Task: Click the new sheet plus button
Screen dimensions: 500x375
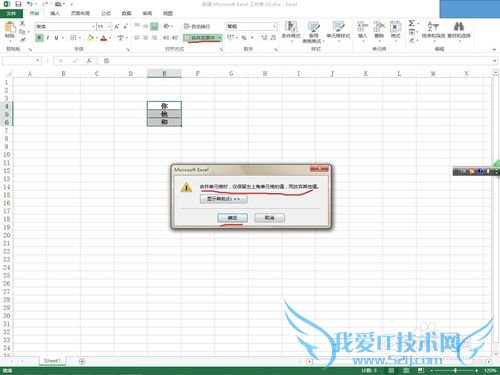Action: [82, 361]
